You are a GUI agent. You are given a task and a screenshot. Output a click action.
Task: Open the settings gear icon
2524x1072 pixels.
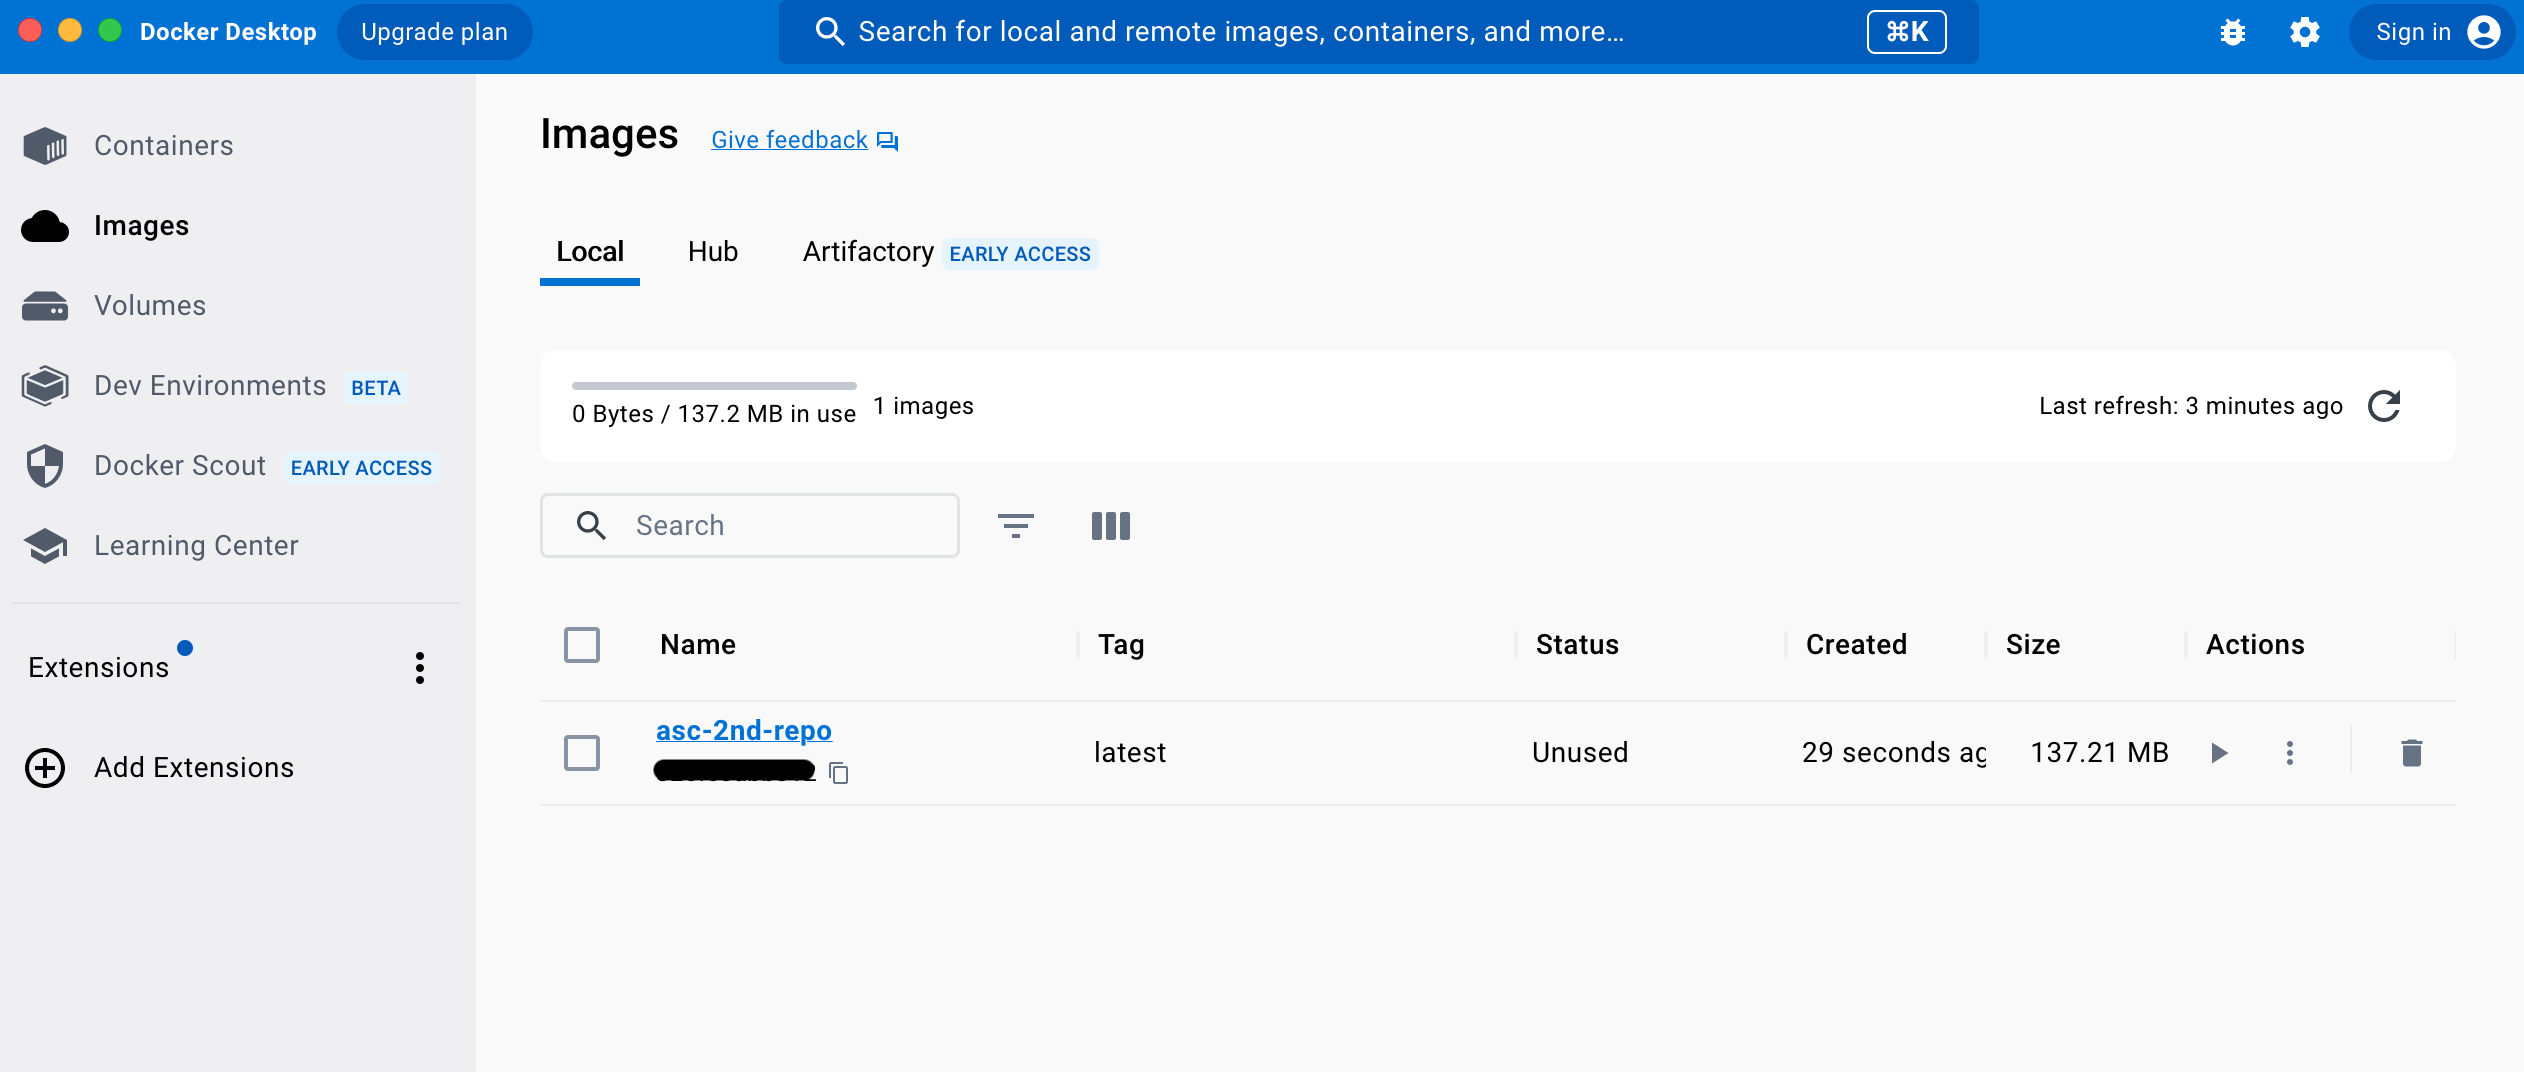(2305, 32)
